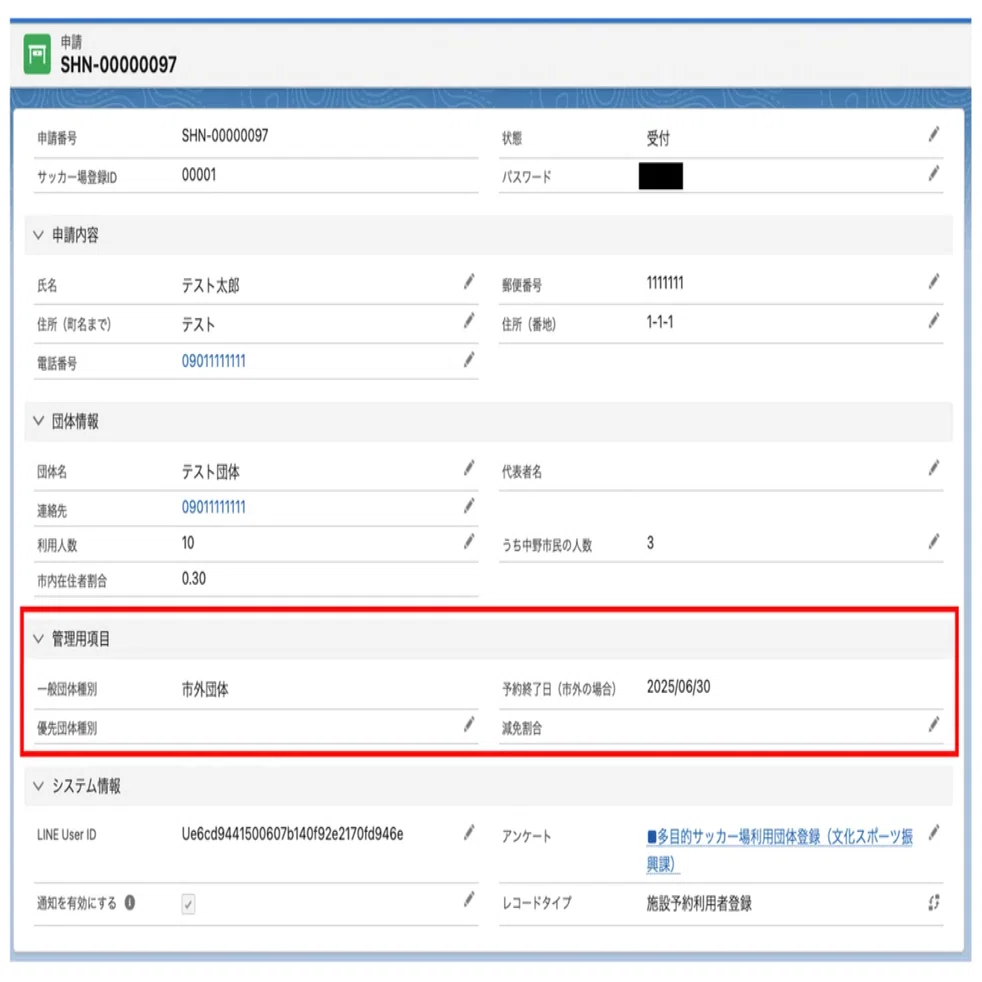Screen dimensions: 982x982
Task: Edit the 住所（町名まで）pencil icon
Action: click(469, 321)
